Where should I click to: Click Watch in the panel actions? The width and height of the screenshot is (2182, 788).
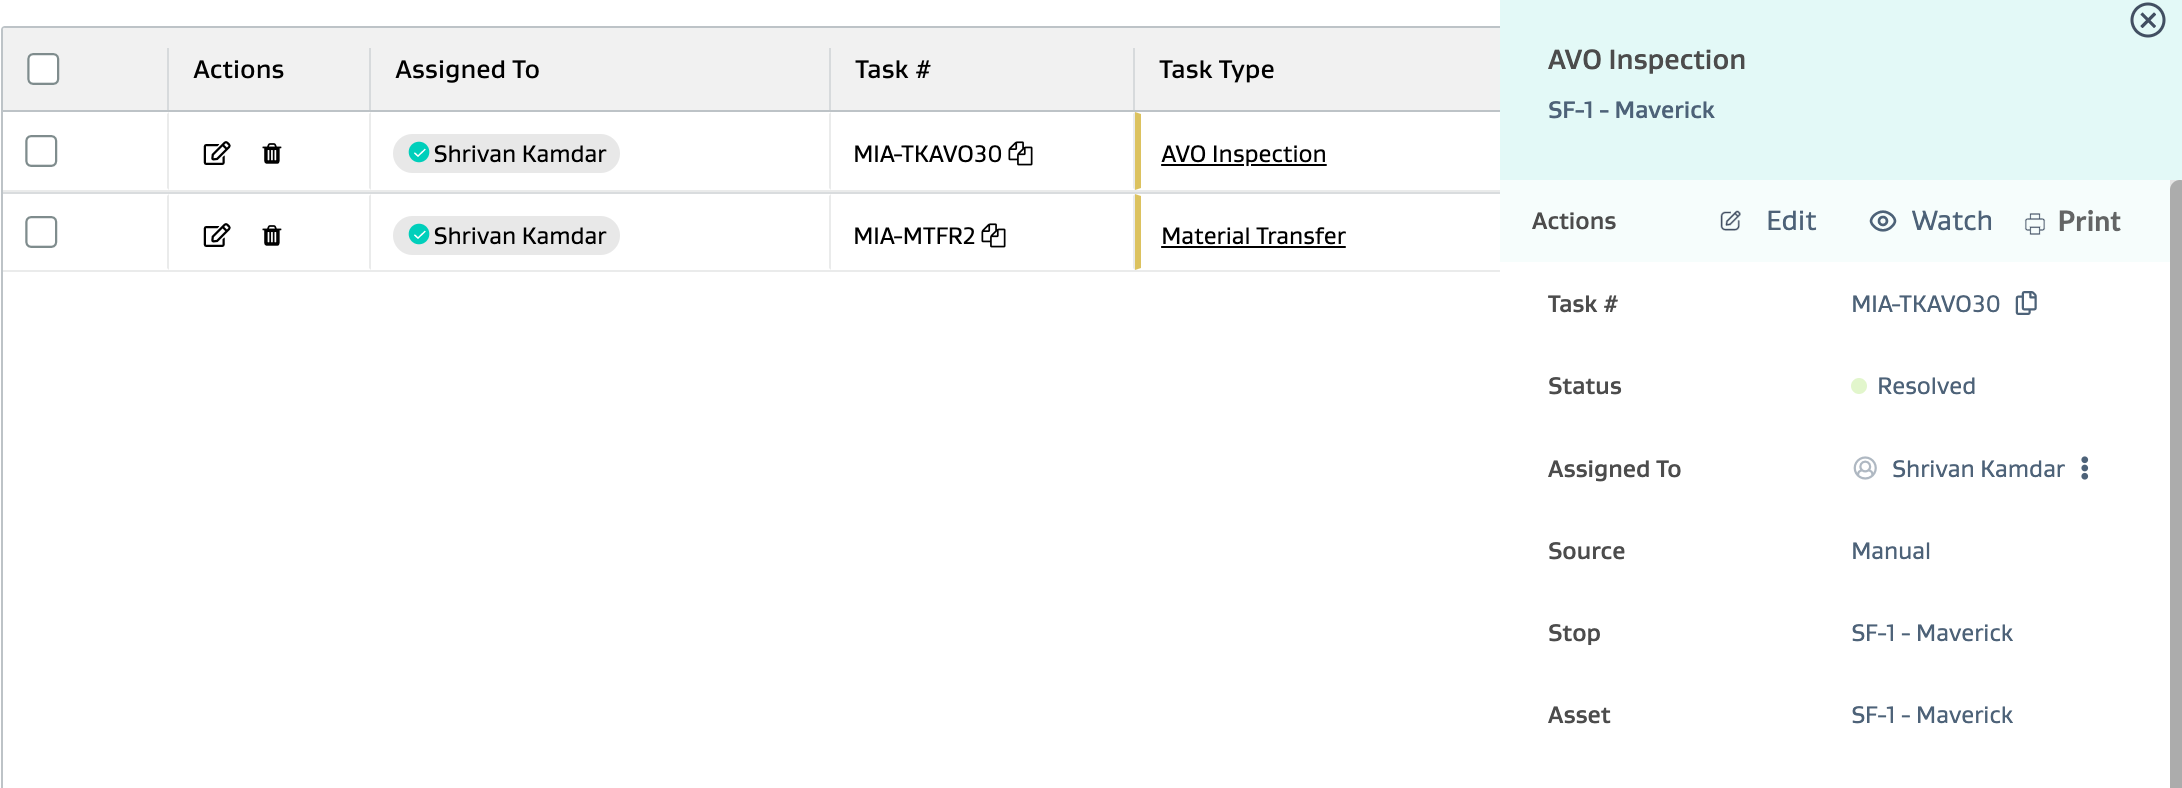point(1931,221)
